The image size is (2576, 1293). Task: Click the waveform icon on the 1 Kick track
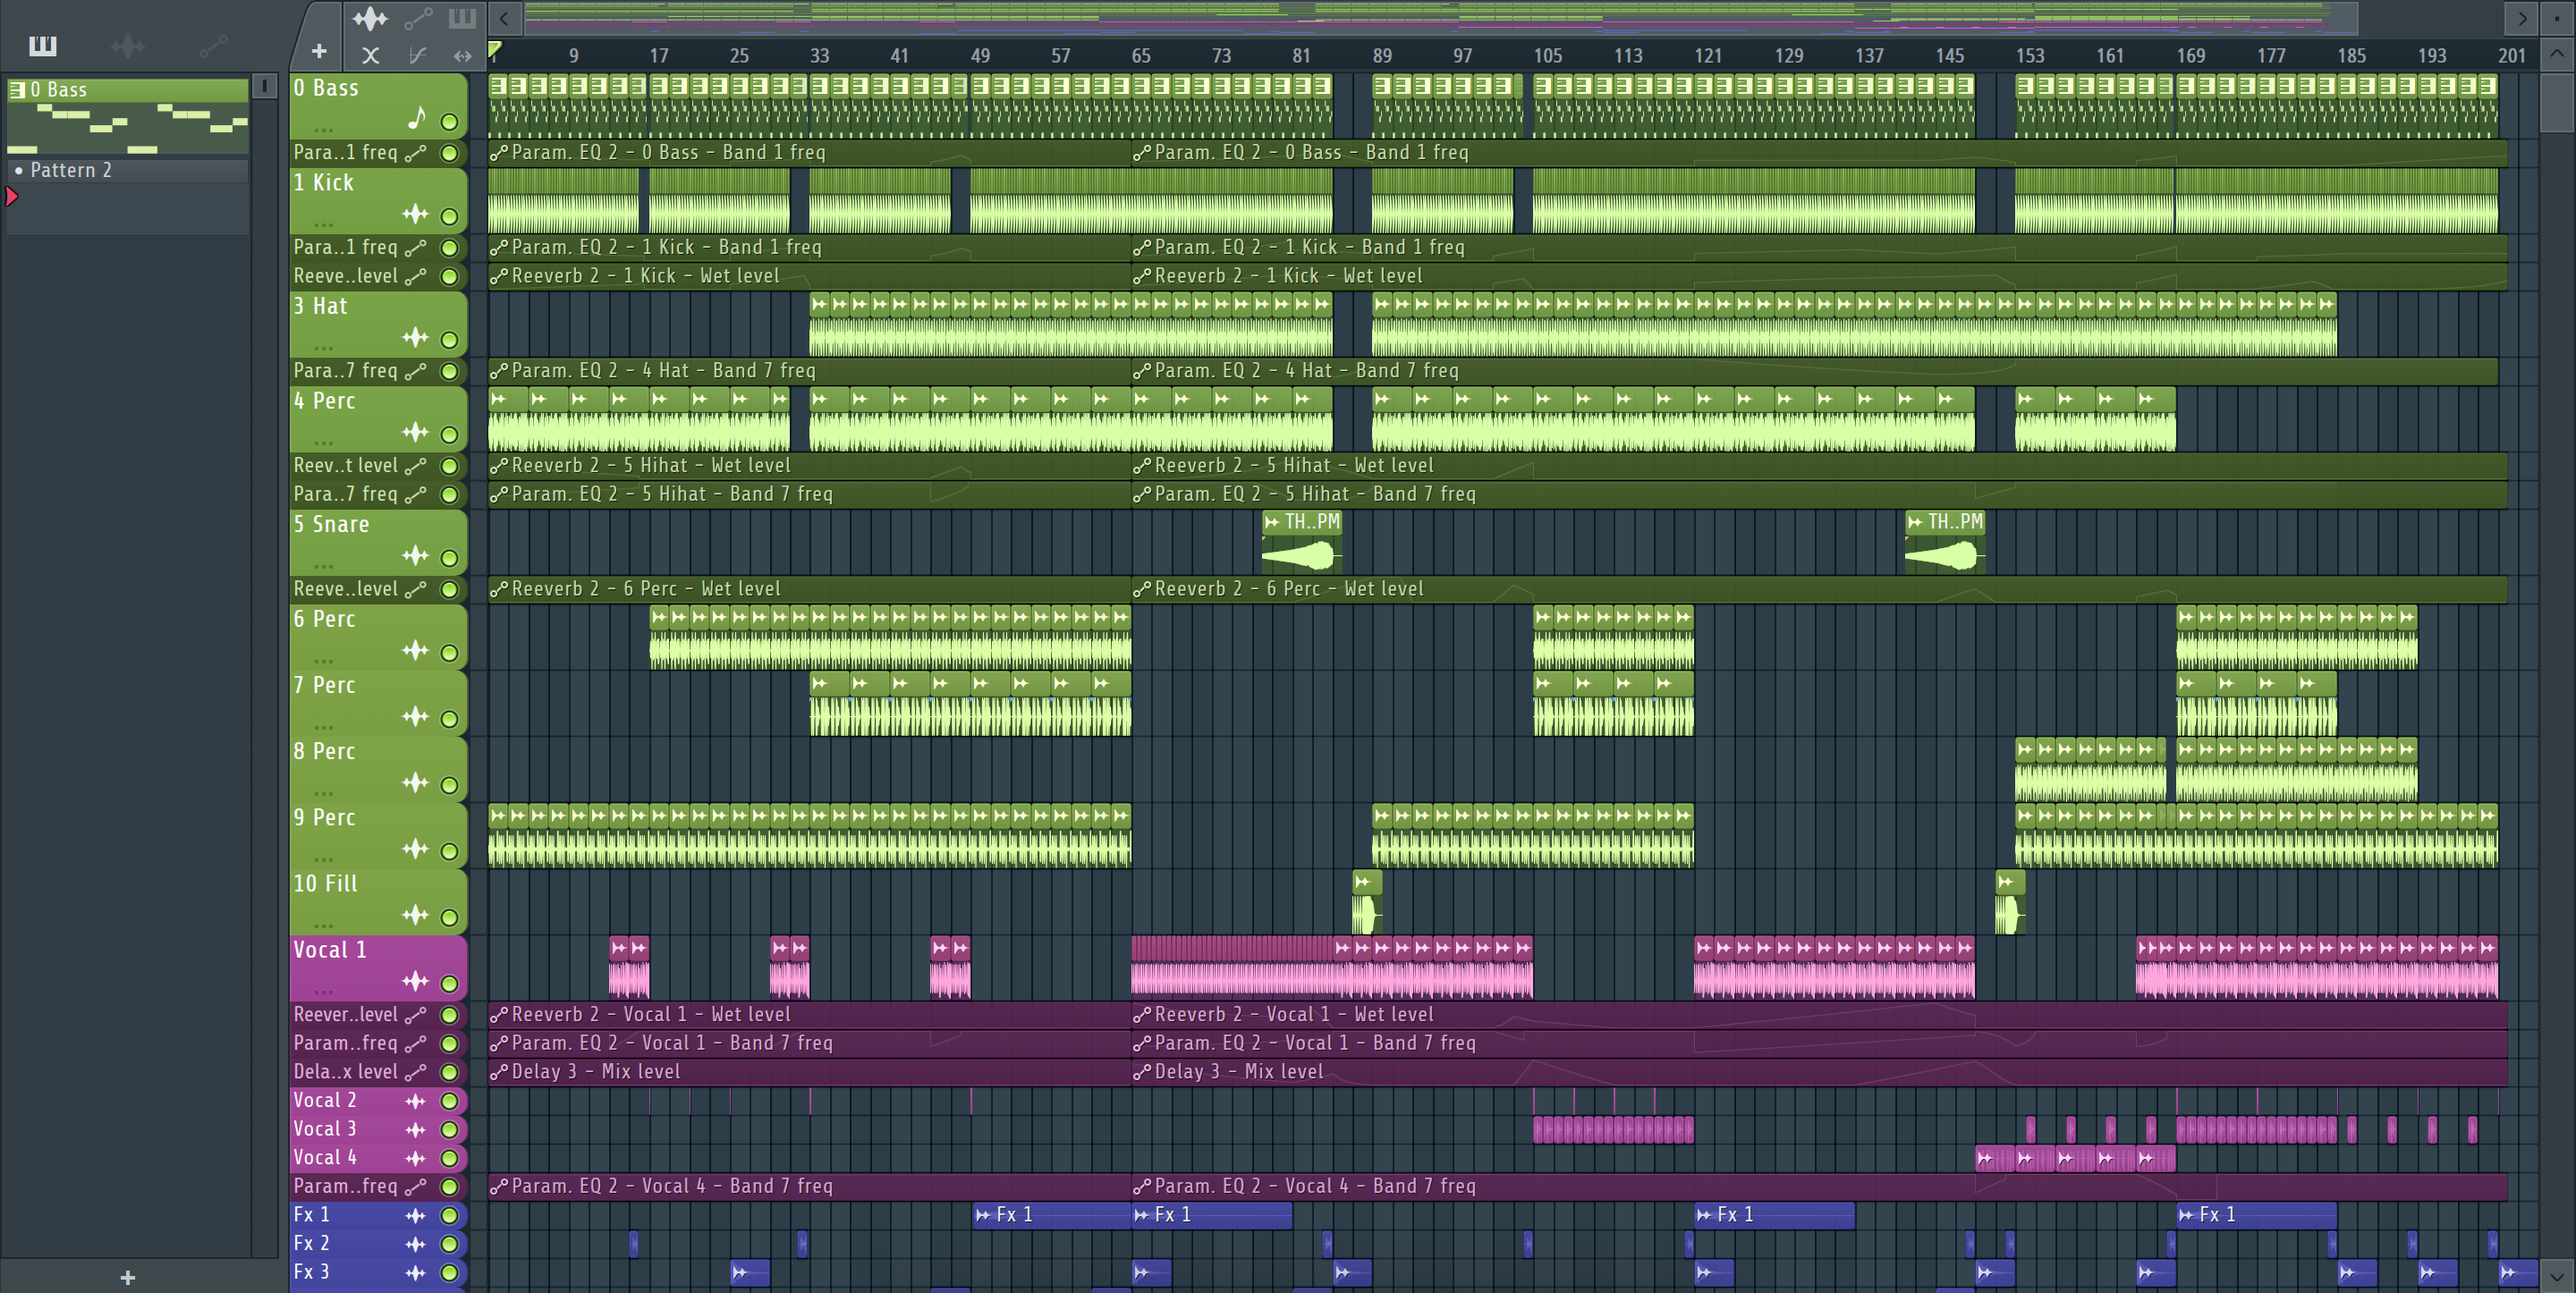(415, 214)
